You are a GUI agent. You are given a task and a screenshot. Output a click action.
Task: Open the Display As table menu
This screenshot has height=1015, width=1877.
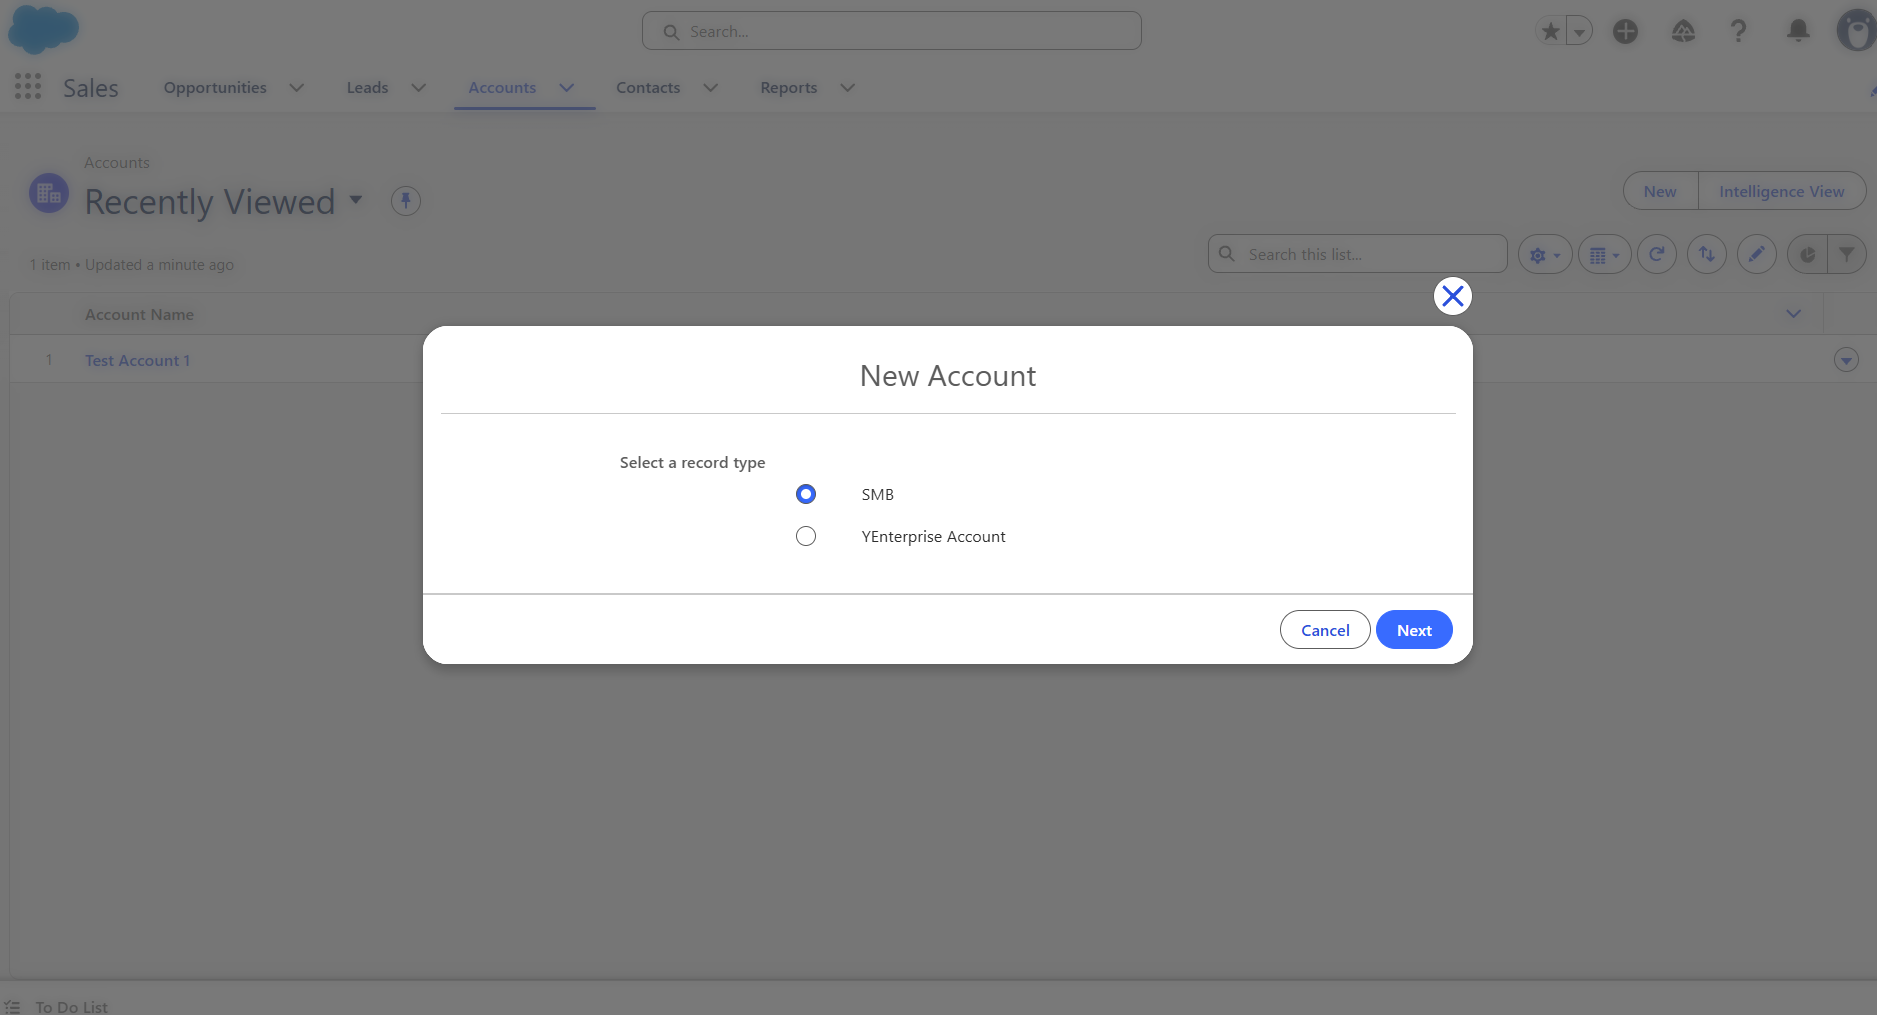coord(1605,255)
